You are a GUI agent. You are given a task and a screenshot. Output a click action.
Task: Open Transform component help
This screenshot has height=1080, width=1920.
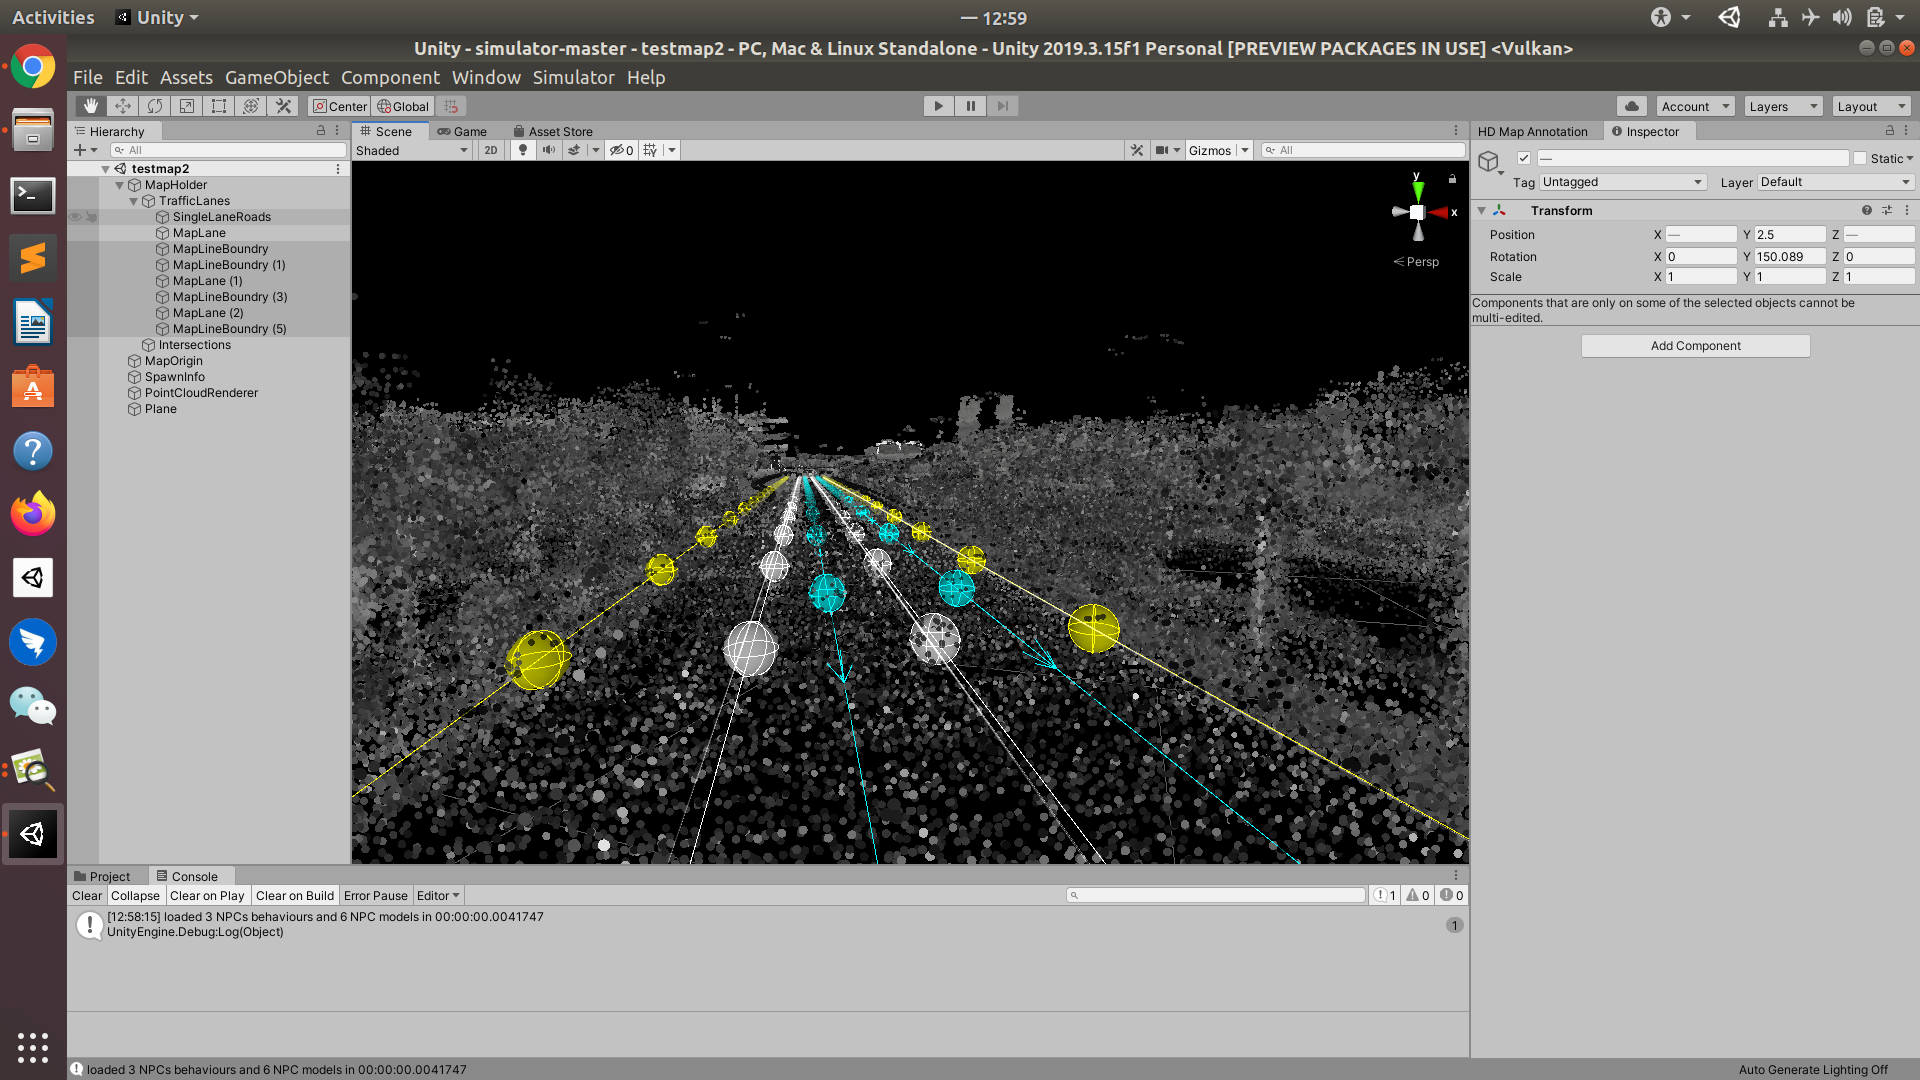[x=1866, y=211]
